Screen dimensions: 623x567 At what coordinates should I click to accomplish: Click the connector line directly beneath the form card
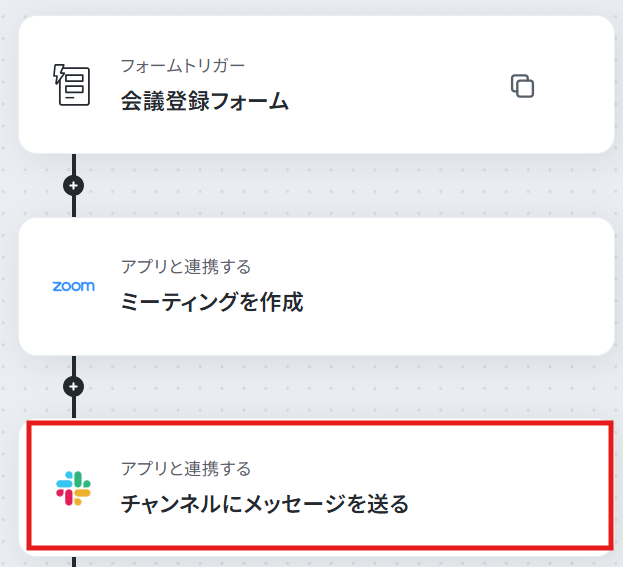pyautogui.click(x=74, y=164)
